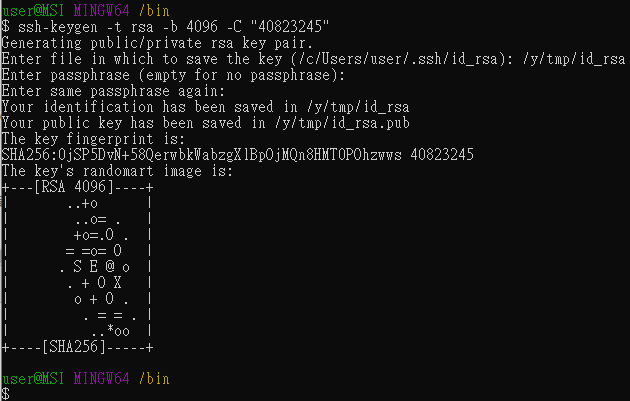Click "The key's randomart image is:" line
Viewport: 630px width, 401px height.
(x=117, y=171)
